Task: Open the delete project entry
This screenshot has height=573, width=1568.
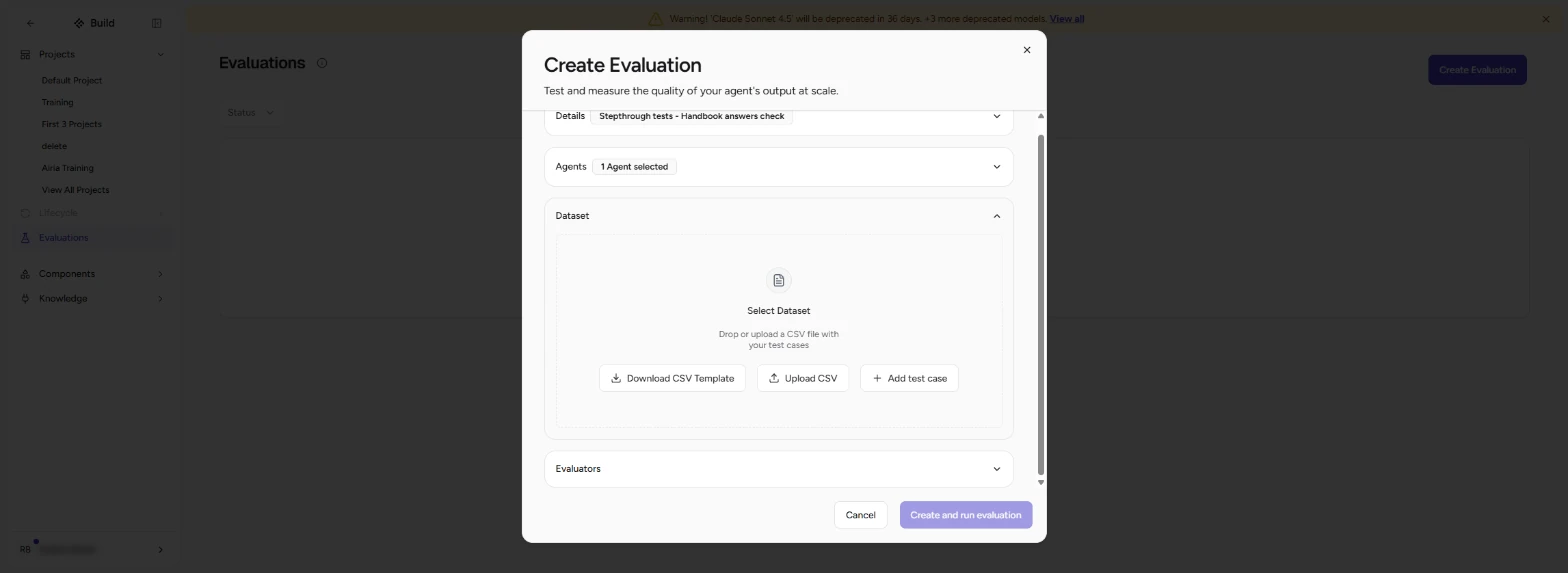Action: [54, 146]
